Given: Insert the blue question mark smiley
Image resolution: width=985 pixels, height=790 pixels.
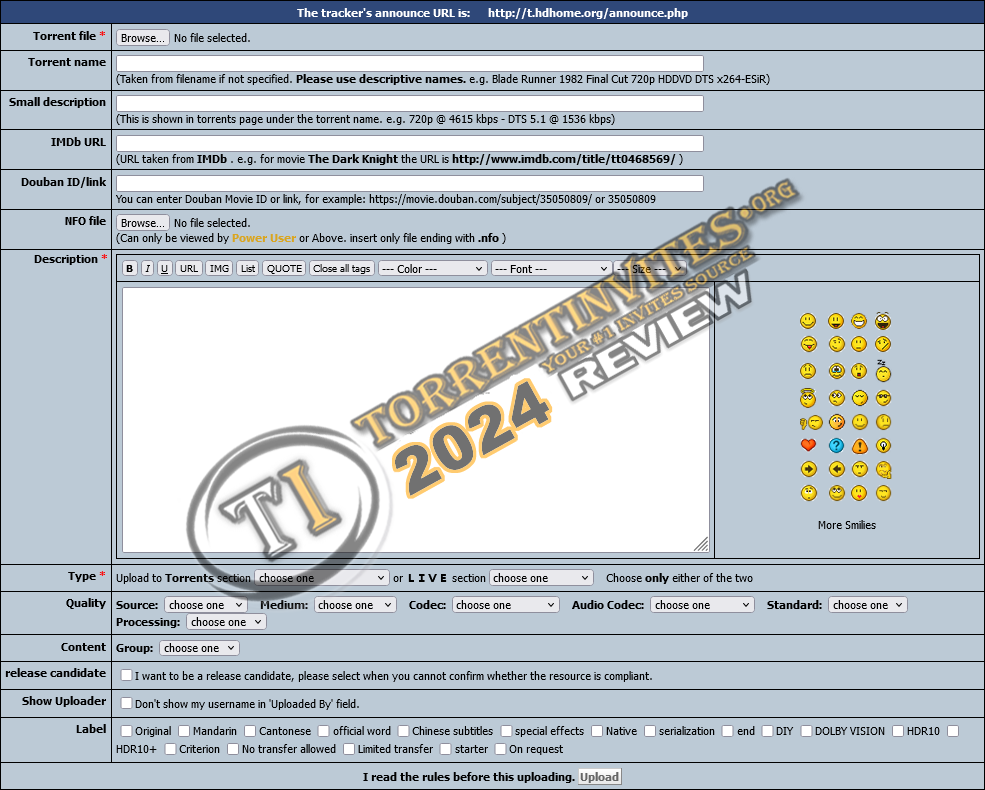Looking at the screenshot, I should click(x=836, y=445).
